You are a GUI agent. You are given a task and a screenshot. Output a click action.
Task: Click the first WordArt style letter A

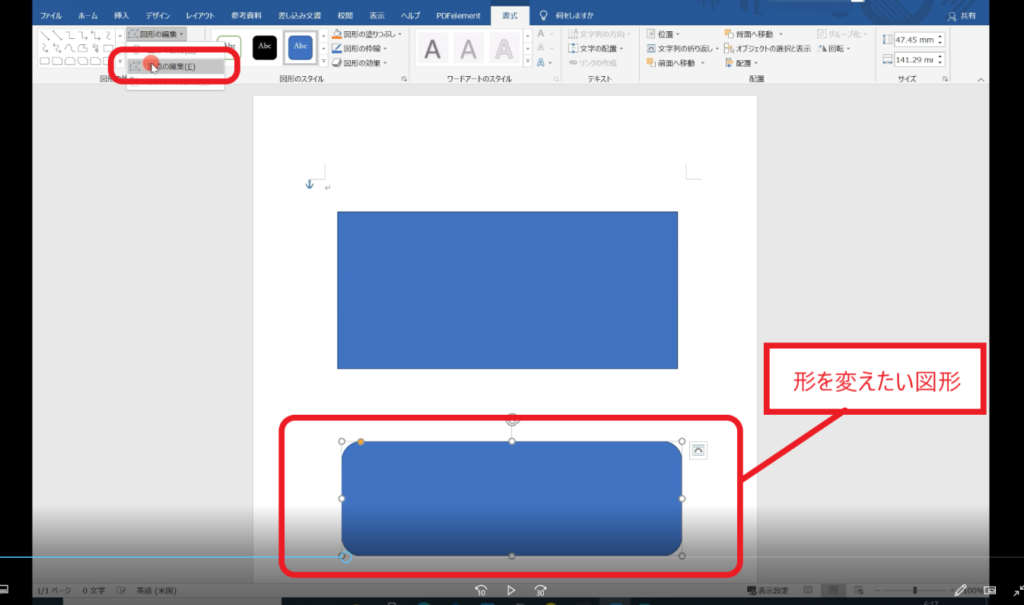[x=432, y=48]
